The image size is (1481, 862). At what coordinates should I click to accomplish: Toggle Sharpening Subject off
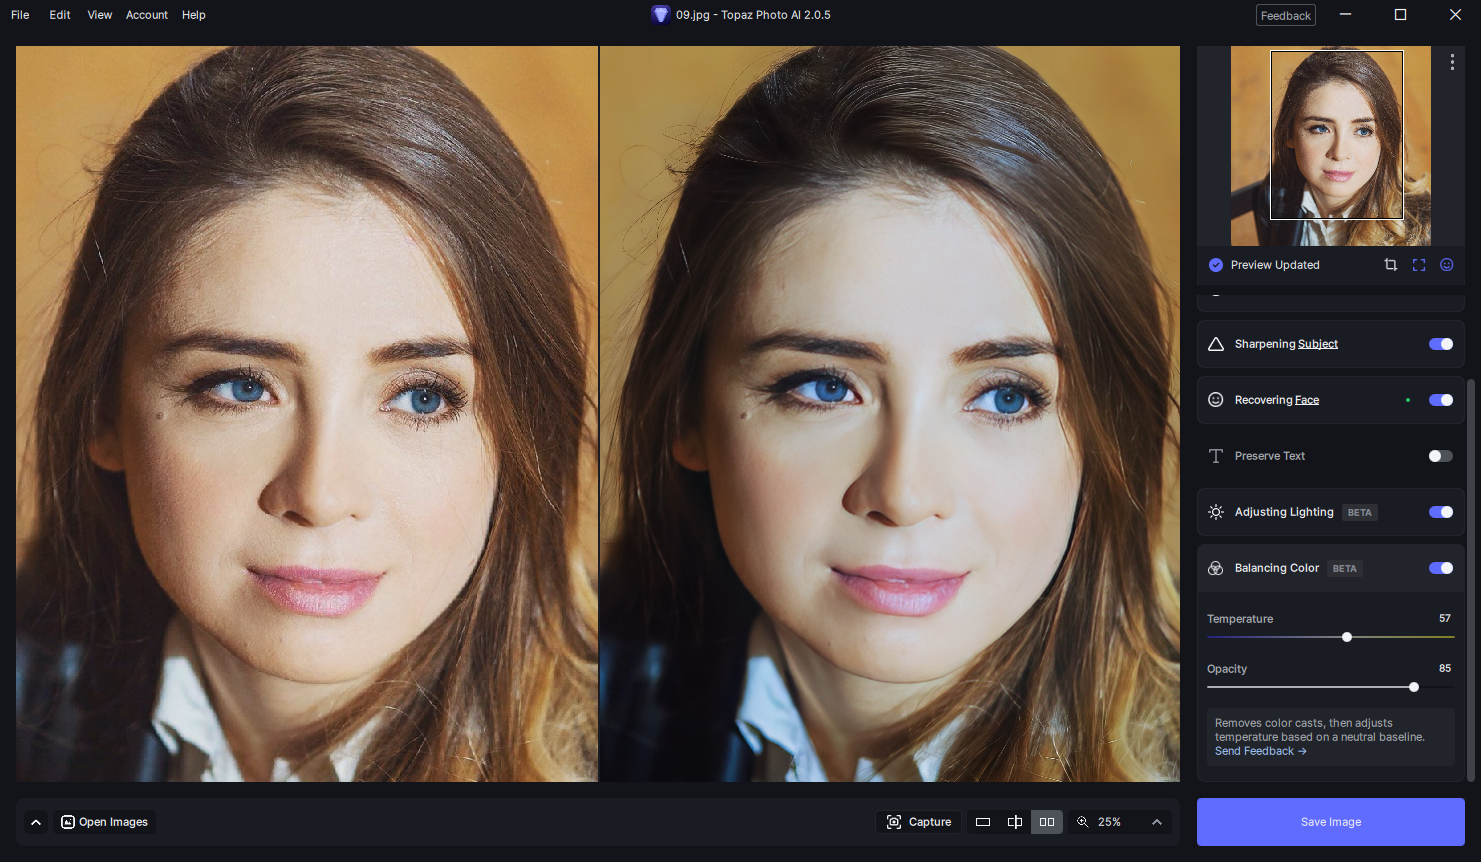[x=1441, y=344]
